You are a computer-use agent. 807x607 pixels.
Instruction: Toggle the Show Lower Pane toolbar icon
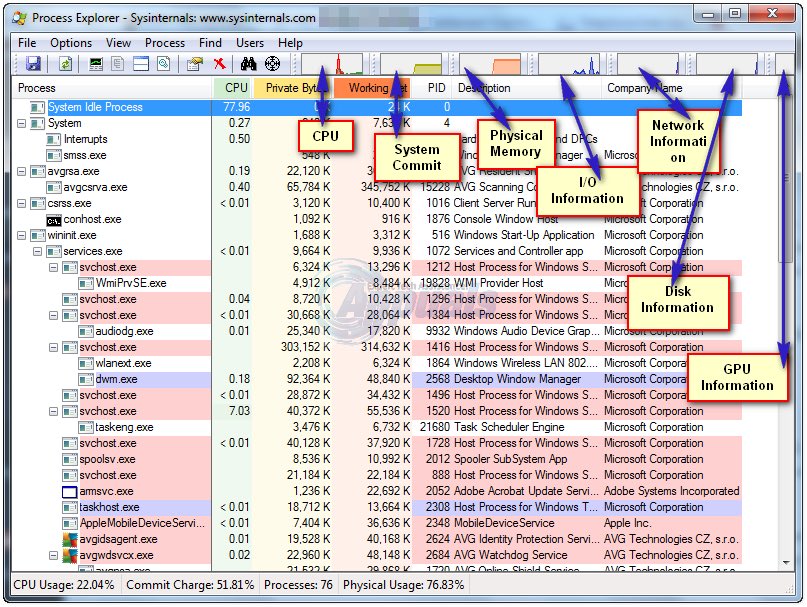[141, 64]
